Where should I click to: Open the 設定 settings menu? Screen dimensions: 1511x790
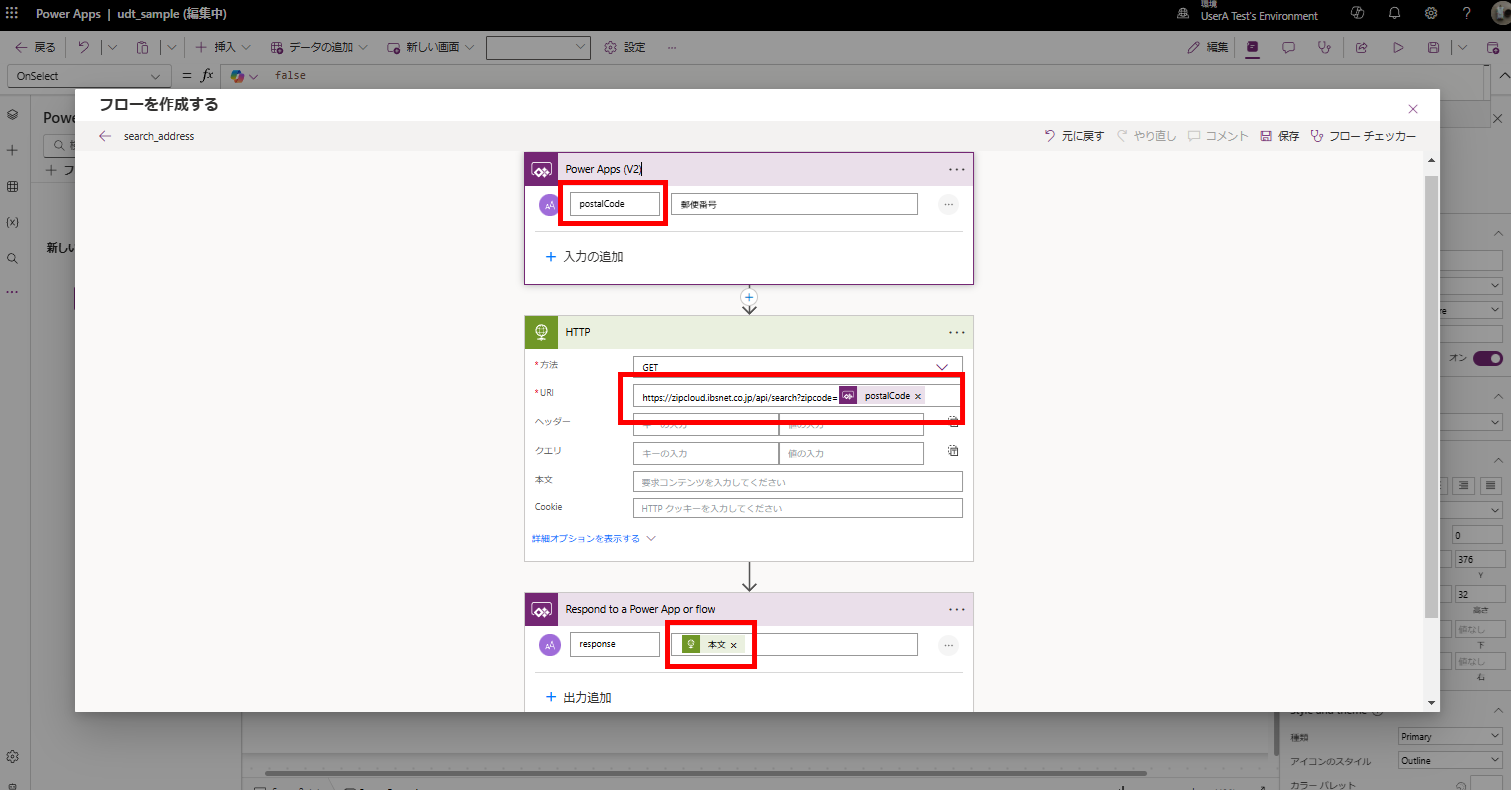(x=625, y=46)
